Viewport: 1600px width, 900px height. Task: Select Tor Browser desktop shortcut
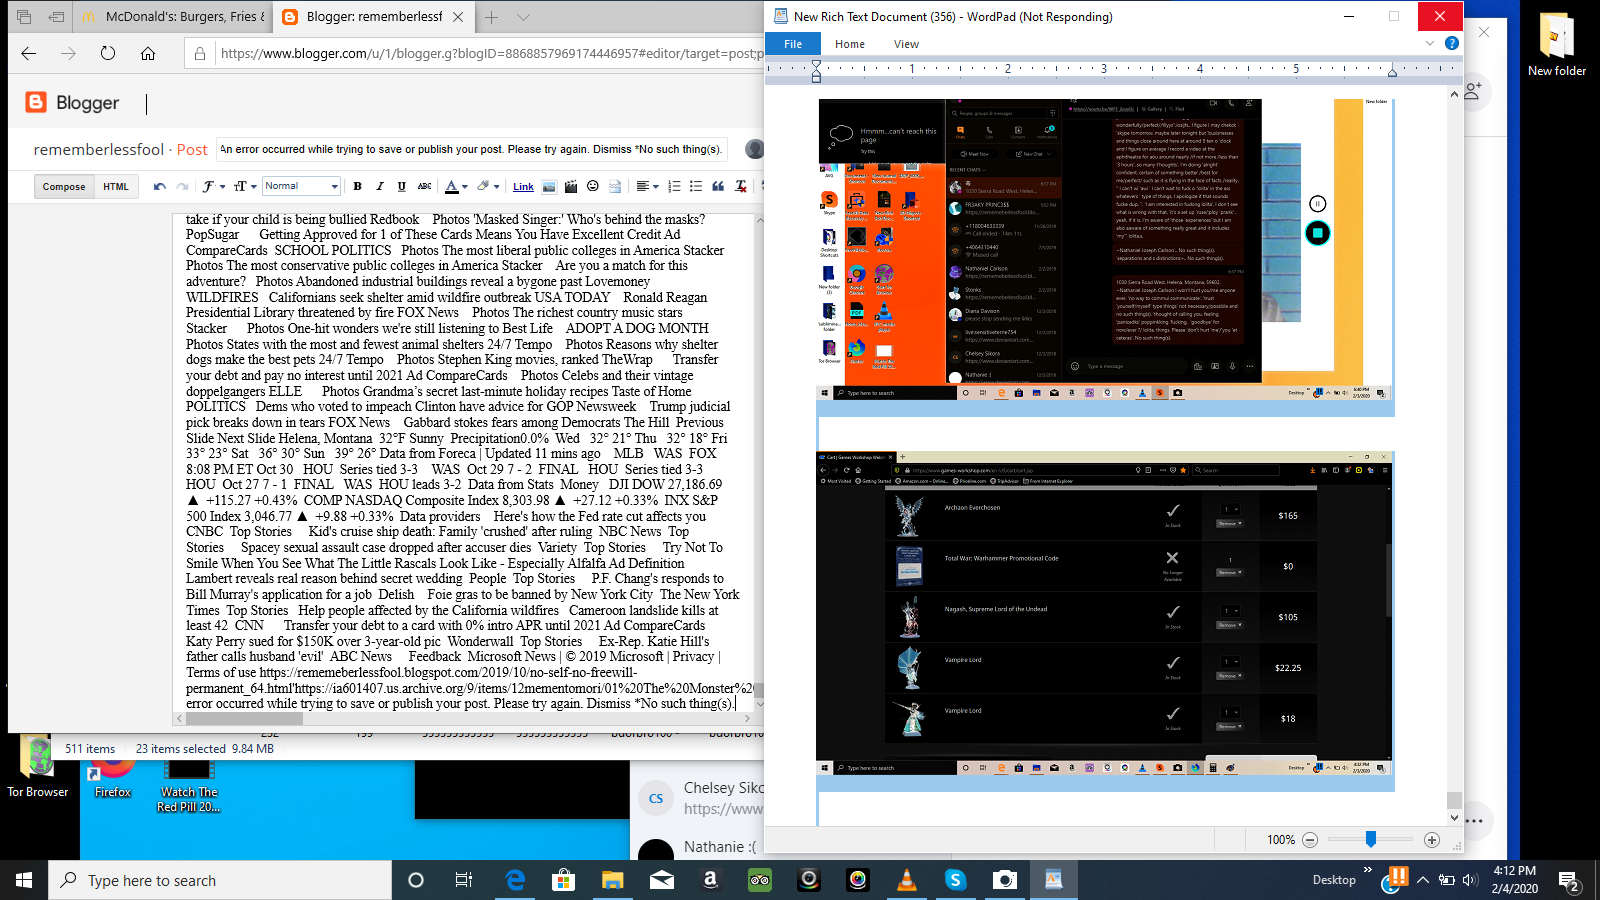pos(38,767)
